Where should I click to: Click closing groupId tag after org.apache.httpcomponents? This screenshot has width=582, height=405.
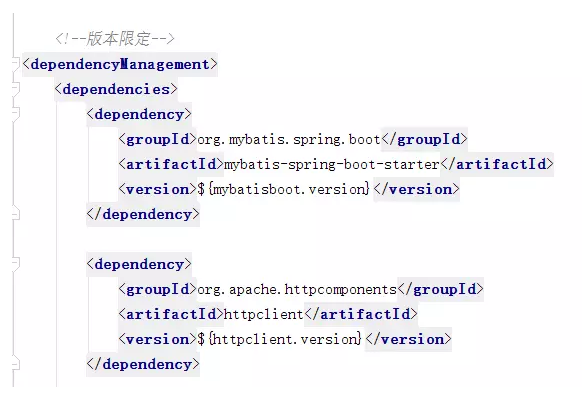(441, 289)
